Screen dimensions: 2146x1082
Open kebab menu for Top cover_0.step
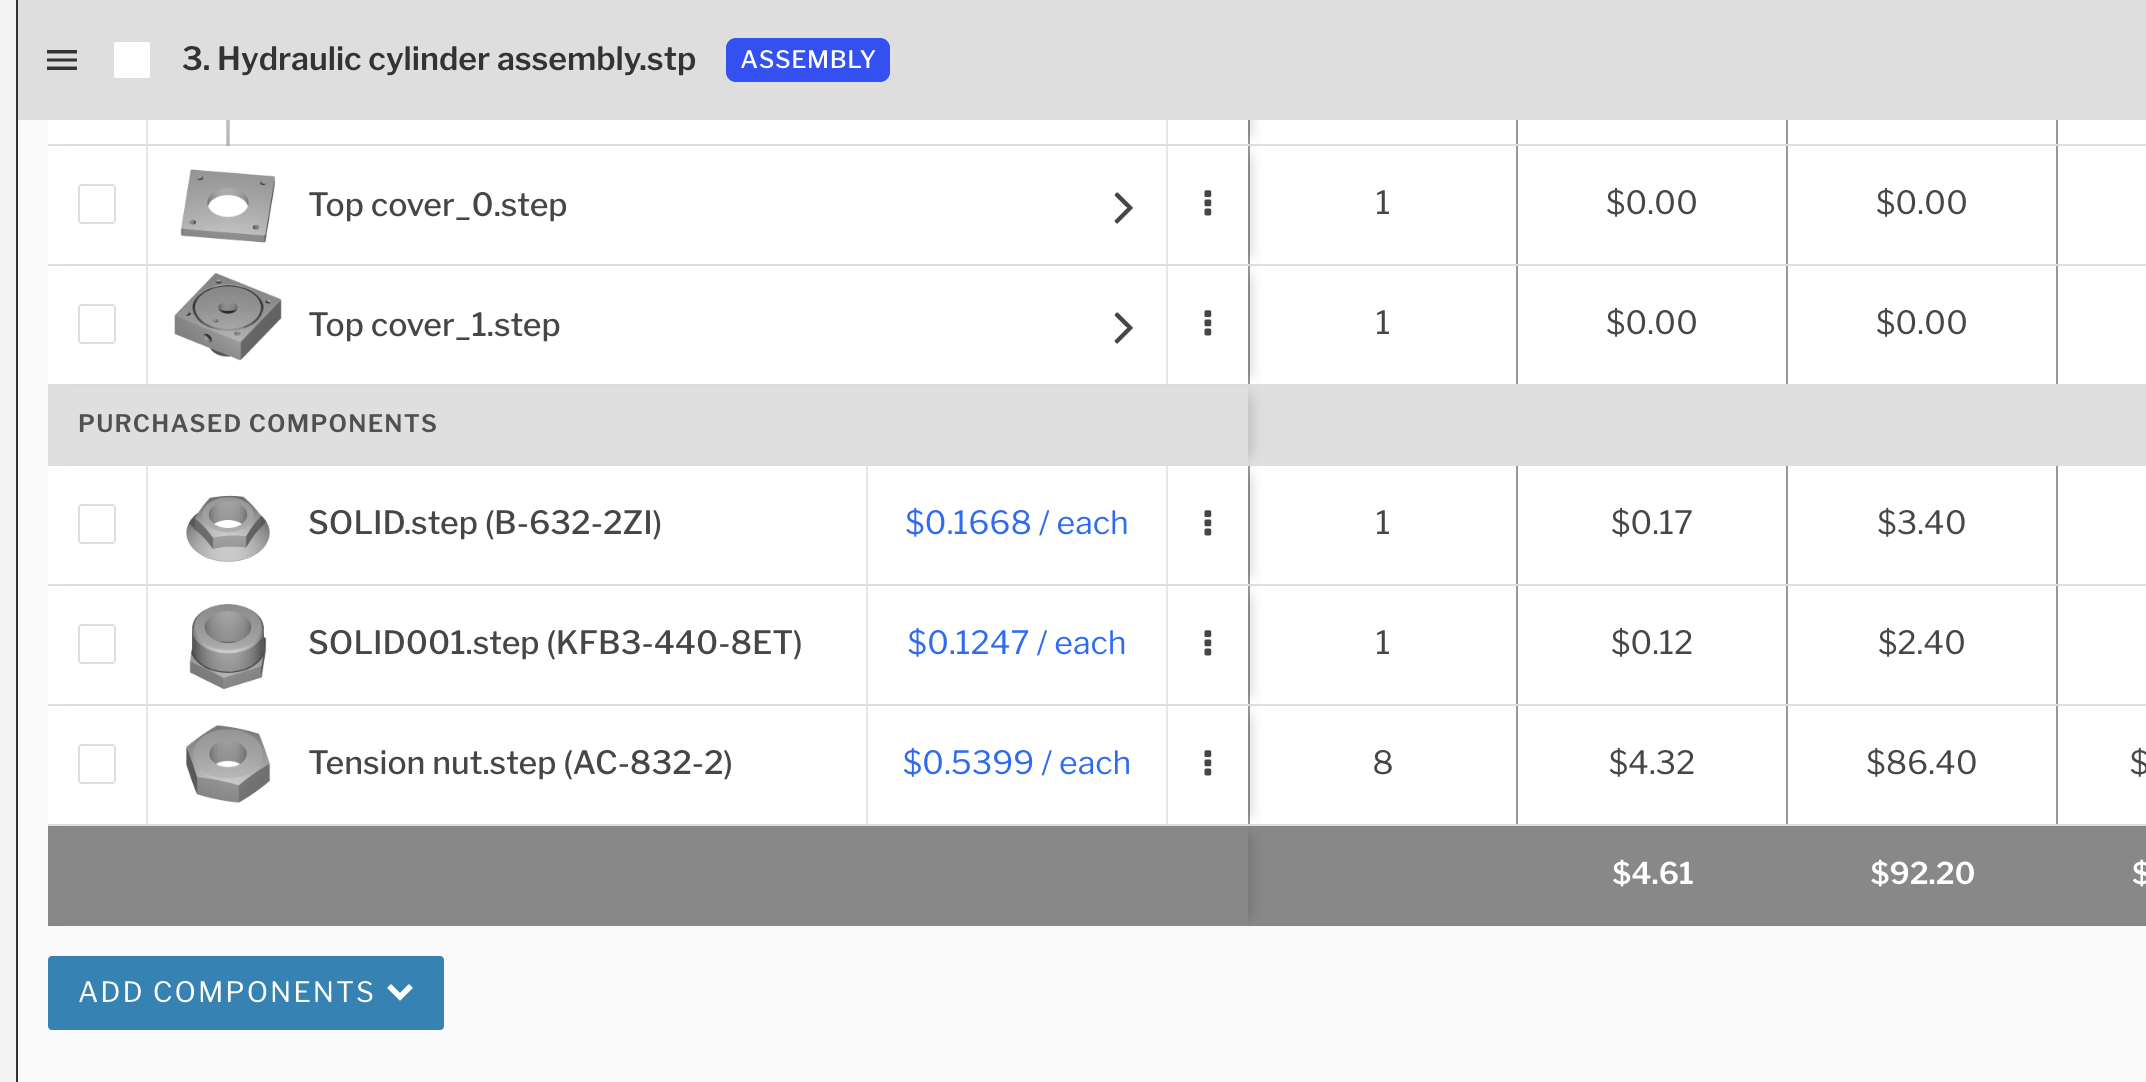[1207, 204]
